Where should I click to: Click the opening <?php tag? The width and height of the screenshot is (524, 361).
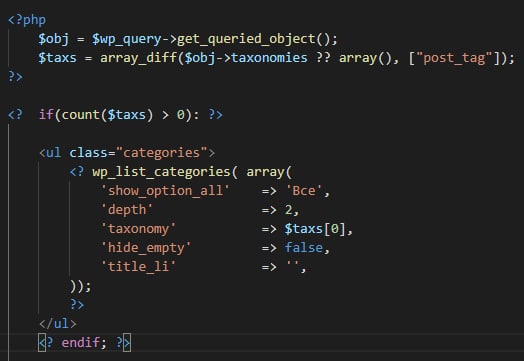pos(27,20)
